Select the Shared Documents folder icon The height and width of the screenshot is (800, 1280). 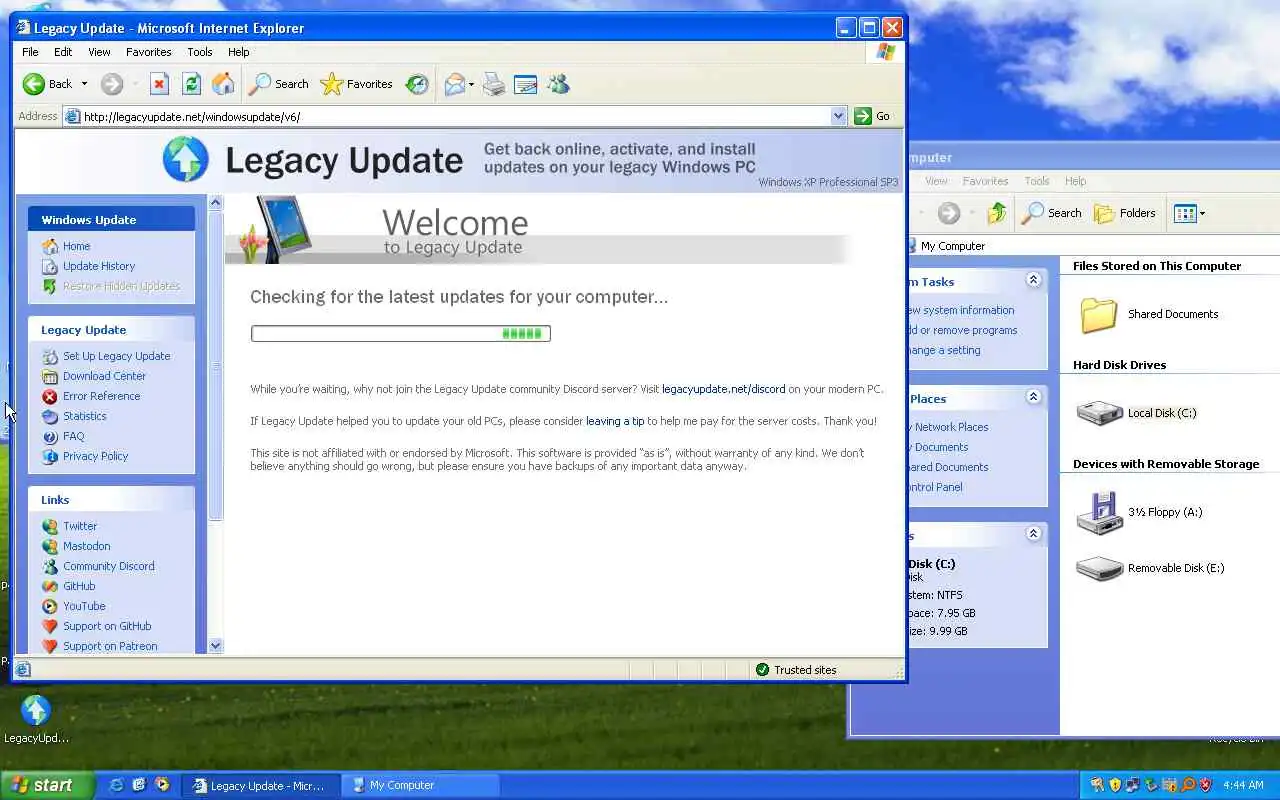[1098, 315]
